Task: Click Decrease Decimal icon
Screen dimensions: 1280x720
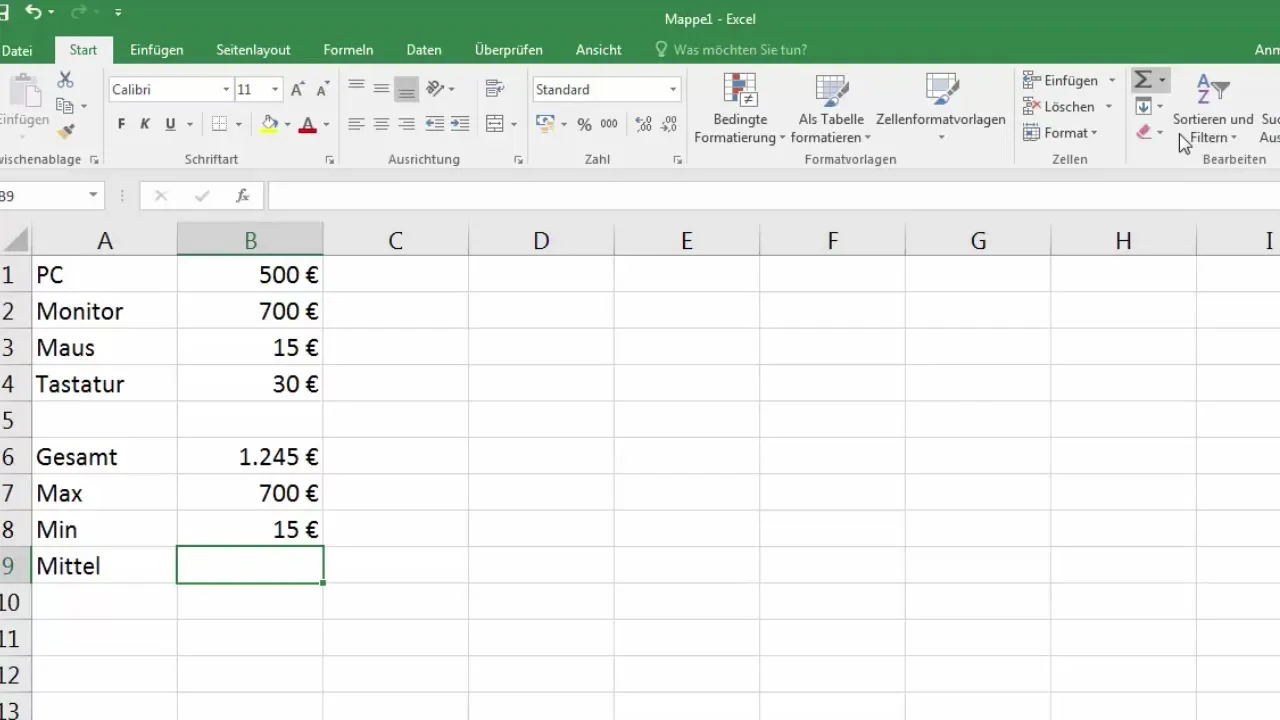Action: (669, 124)
